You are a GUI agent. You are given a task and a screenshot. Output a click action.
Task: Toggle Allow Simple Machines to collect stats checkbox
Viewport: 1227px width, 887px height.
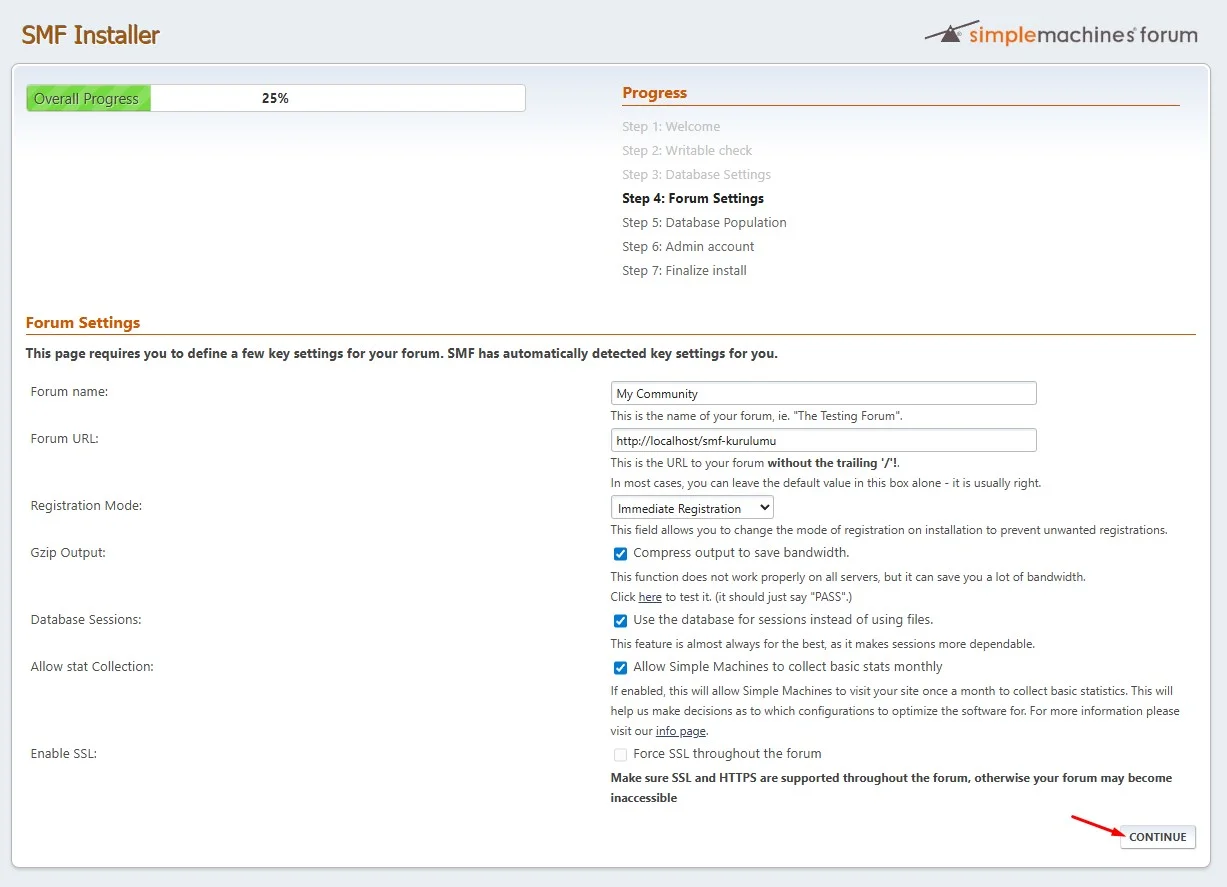pos(621,667)
